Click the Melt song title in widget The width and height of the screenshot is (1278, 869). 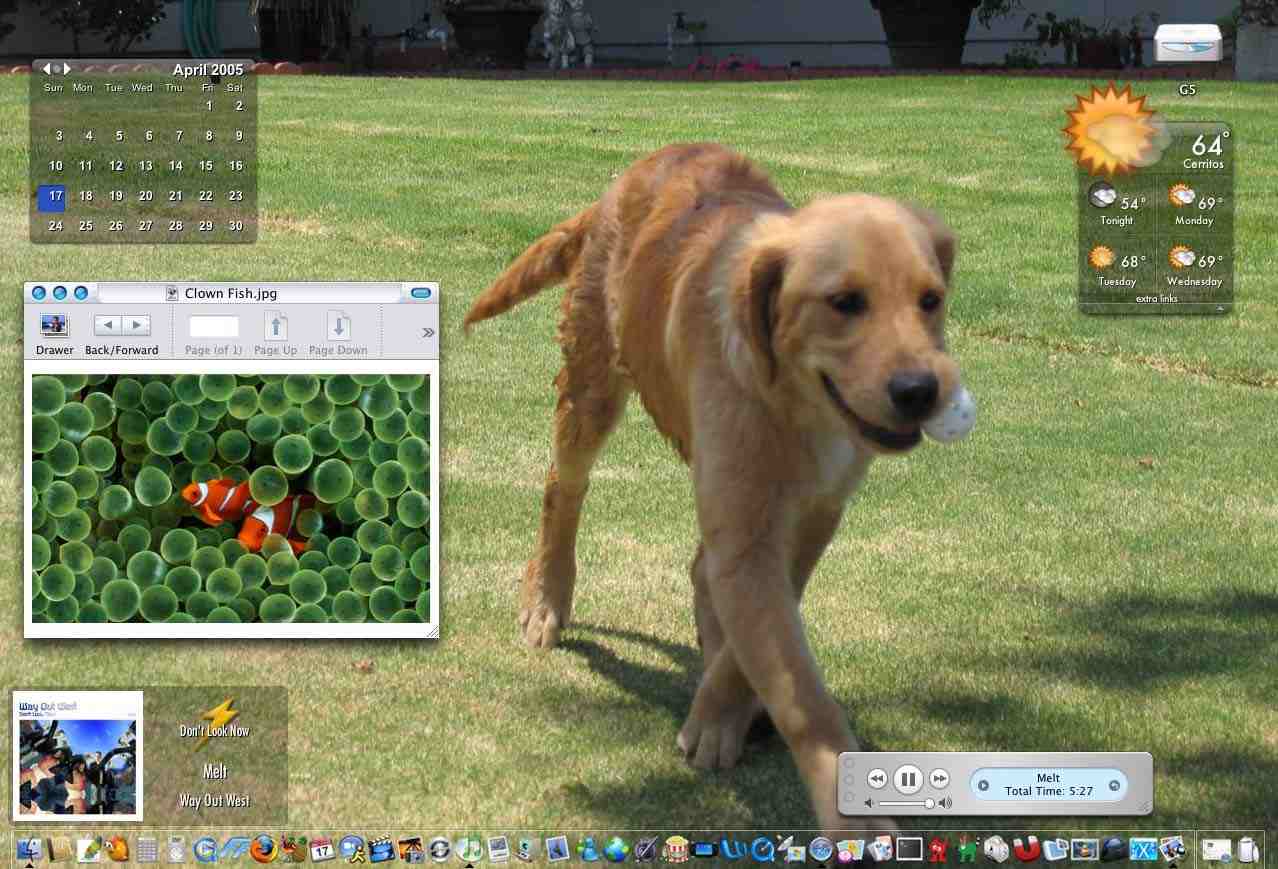[x=215, y=772]
